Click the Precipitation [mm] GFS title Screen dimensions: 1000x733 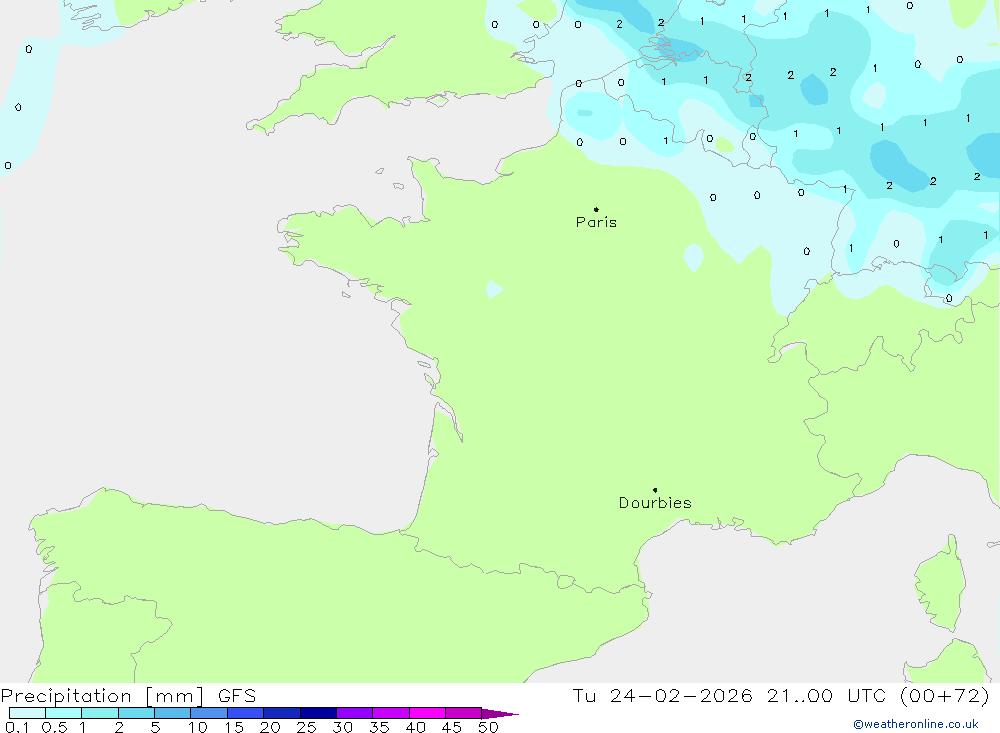tap(128, 696)
